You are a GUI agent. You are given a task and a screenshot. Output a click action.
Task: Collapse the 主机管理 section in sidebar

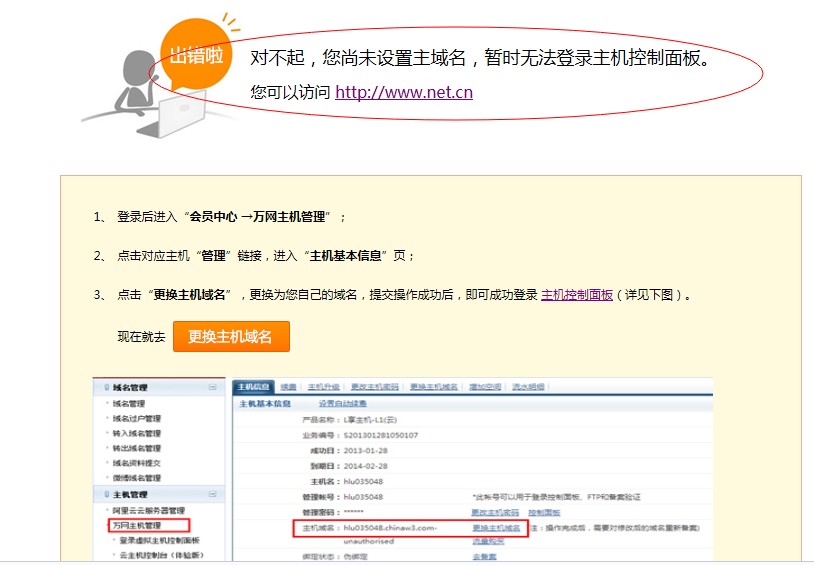(x=212, y=494)
